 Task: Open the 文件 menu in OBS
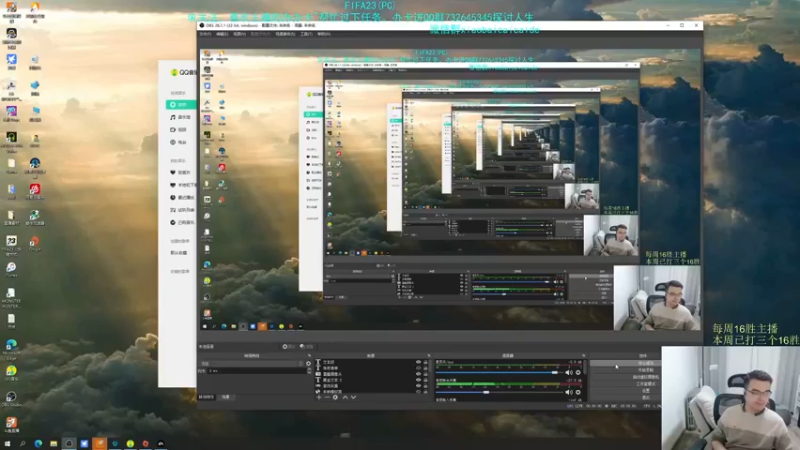205,34
